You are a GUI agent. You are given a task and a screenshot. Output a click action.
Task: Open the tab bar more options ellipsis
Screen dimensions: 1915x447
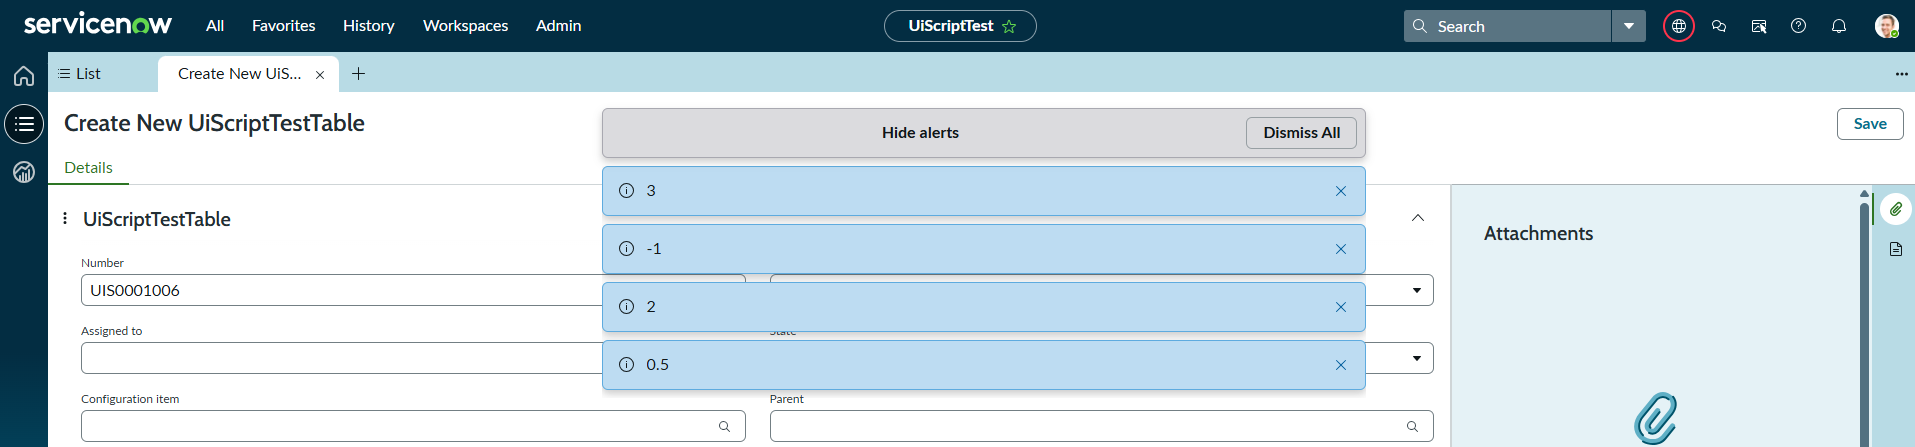point(1901,74)
